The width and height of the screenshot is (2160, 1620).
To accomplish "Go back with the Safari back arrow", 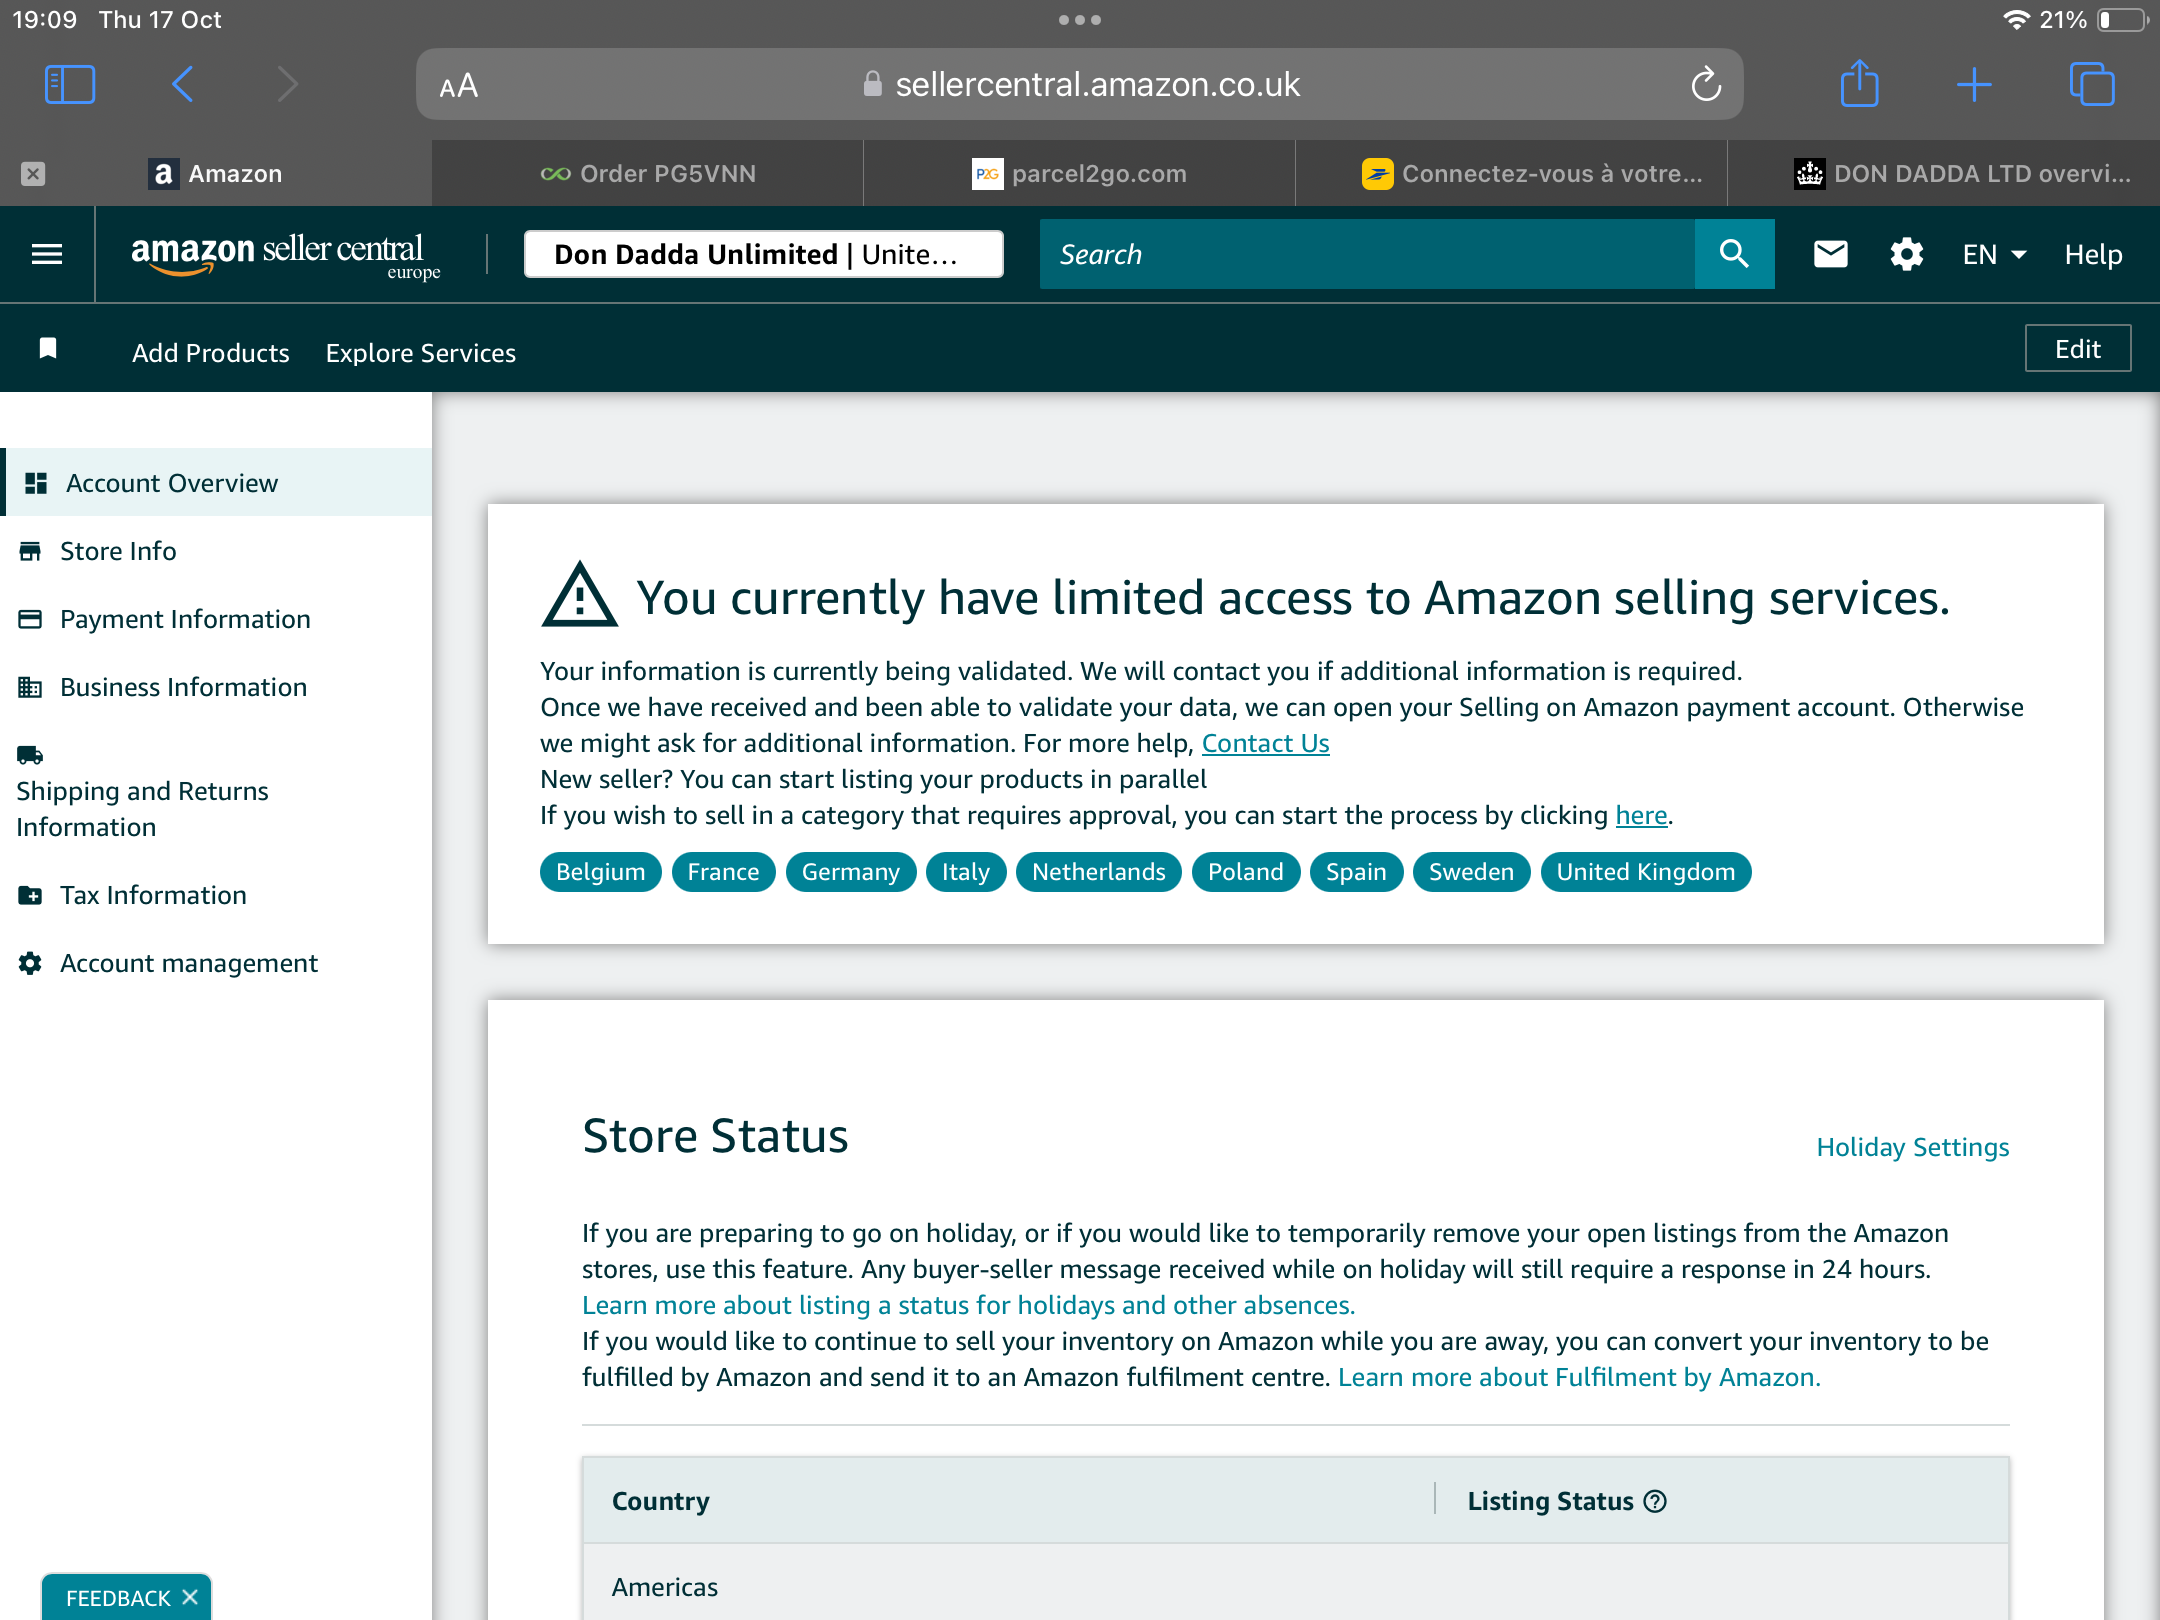I will point(182,85).
